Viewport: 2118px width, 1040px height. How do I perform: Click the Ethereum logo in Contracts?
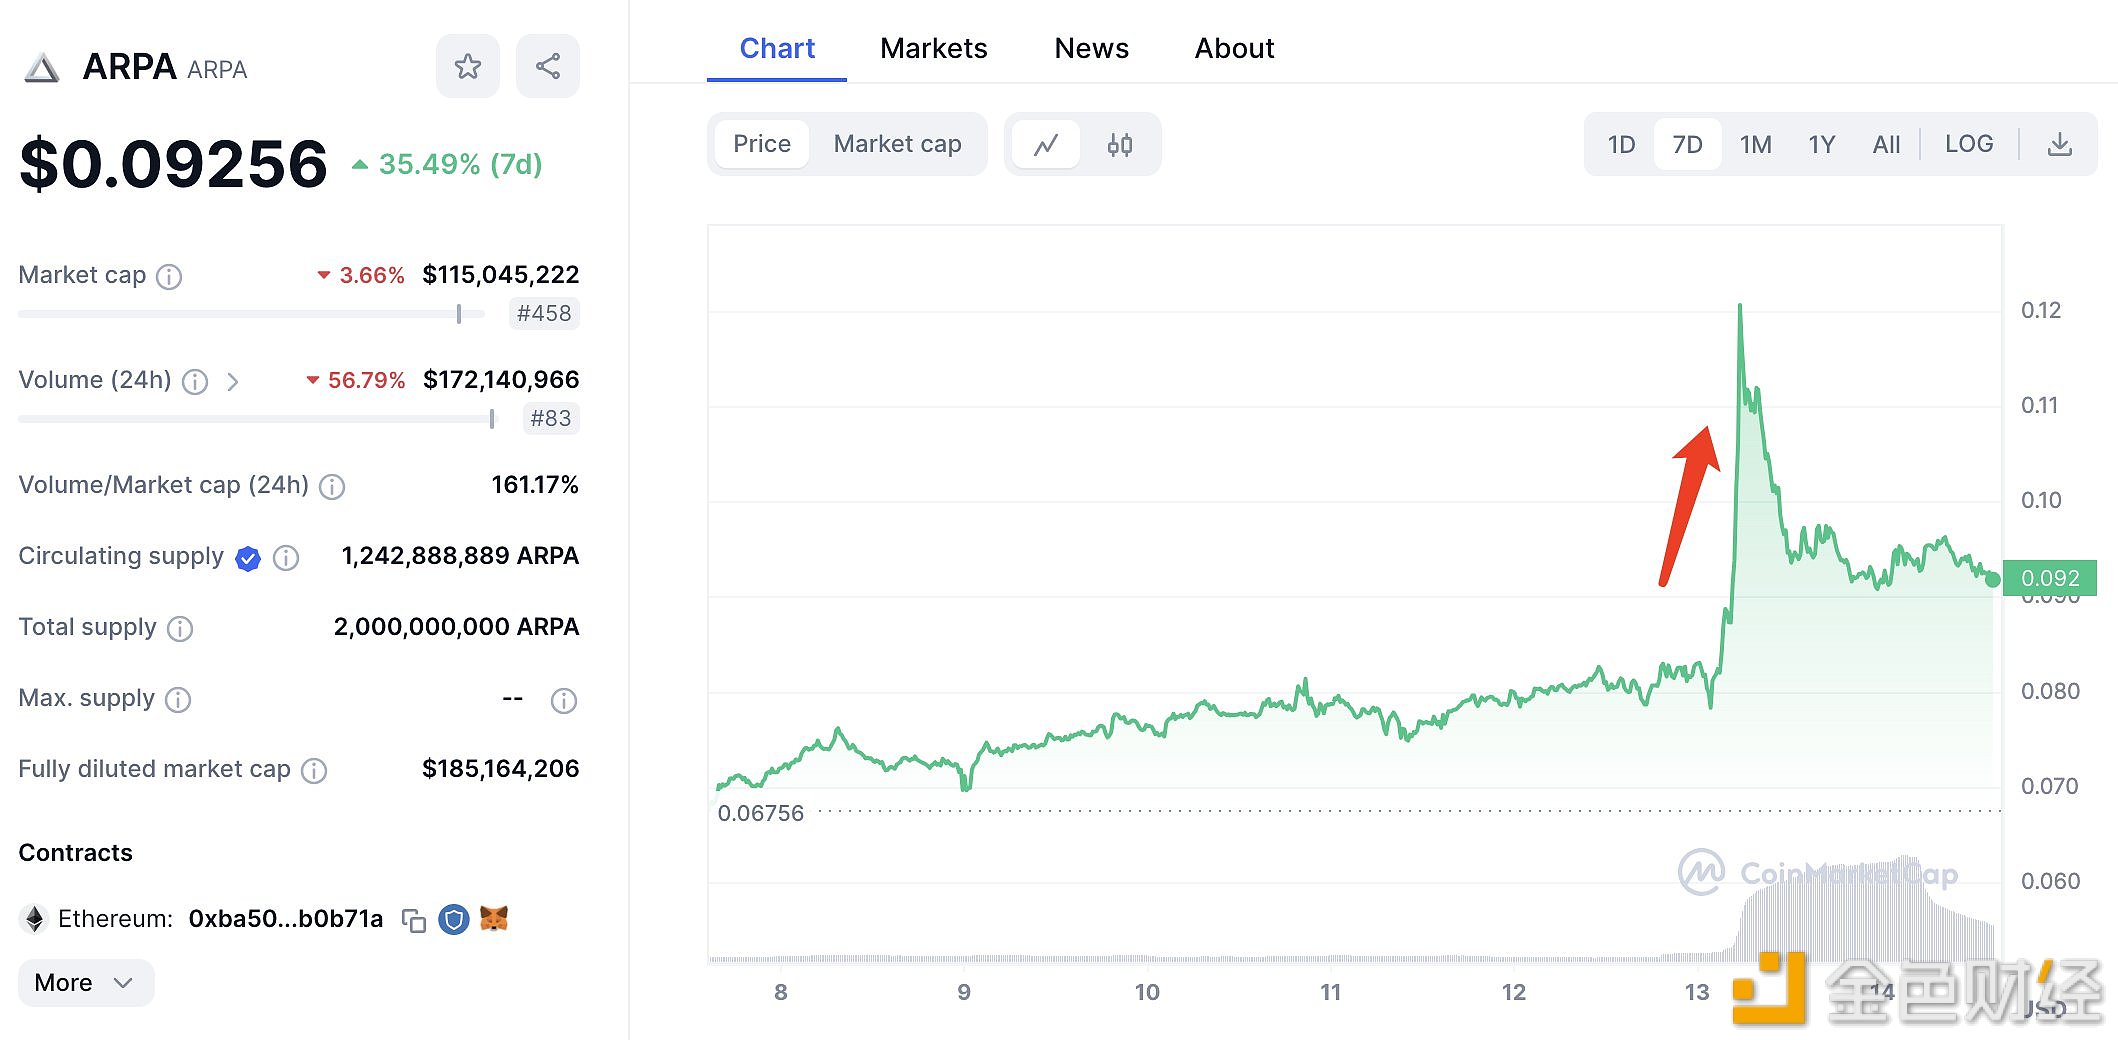pyautogui.click(x=35, y=919)
